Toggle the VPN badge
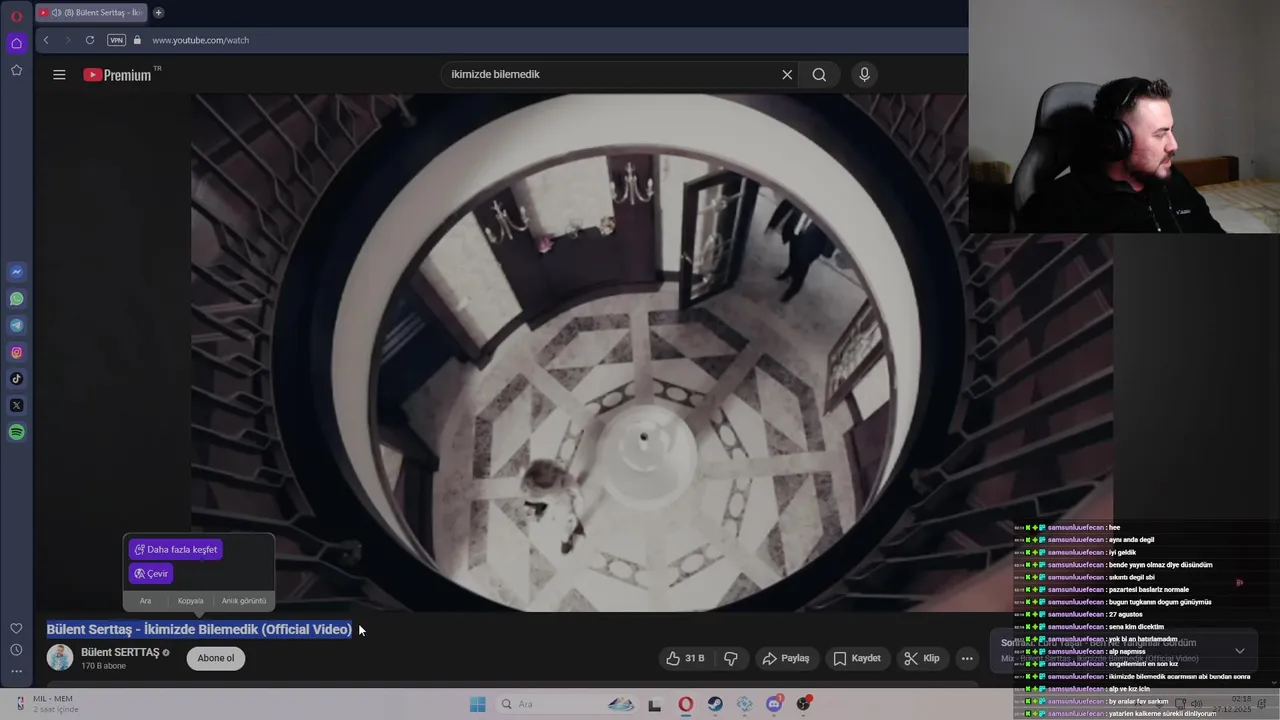The width and height of the screenshot is (1280, 720). (x=116, y=40)
